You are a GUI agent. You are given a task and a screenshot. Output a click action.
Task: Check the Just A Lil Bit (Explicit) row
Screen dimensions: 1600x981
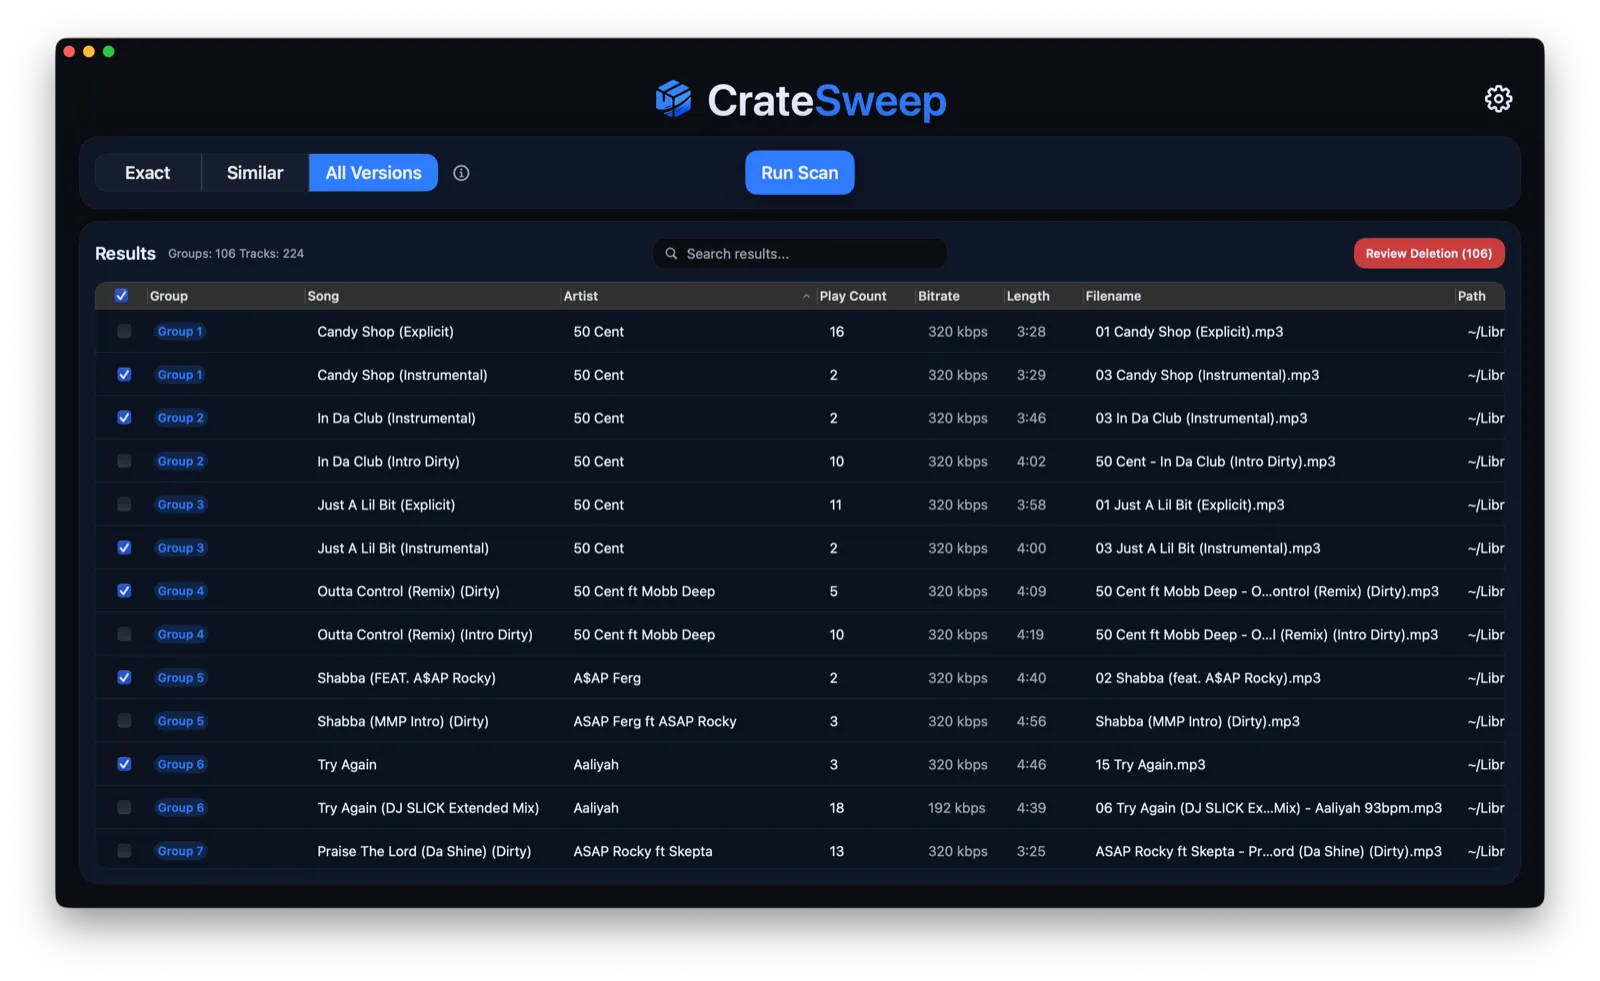pyautogui.click(x=124, y=505)
